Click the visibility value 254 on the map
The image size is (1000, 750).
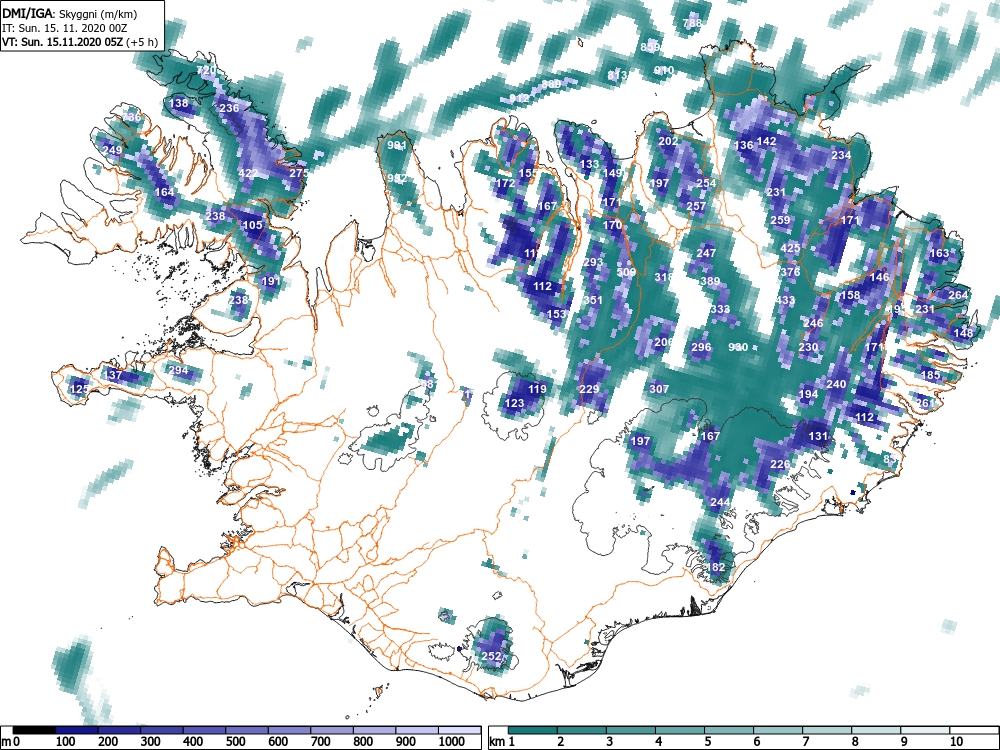pos(706,183)
